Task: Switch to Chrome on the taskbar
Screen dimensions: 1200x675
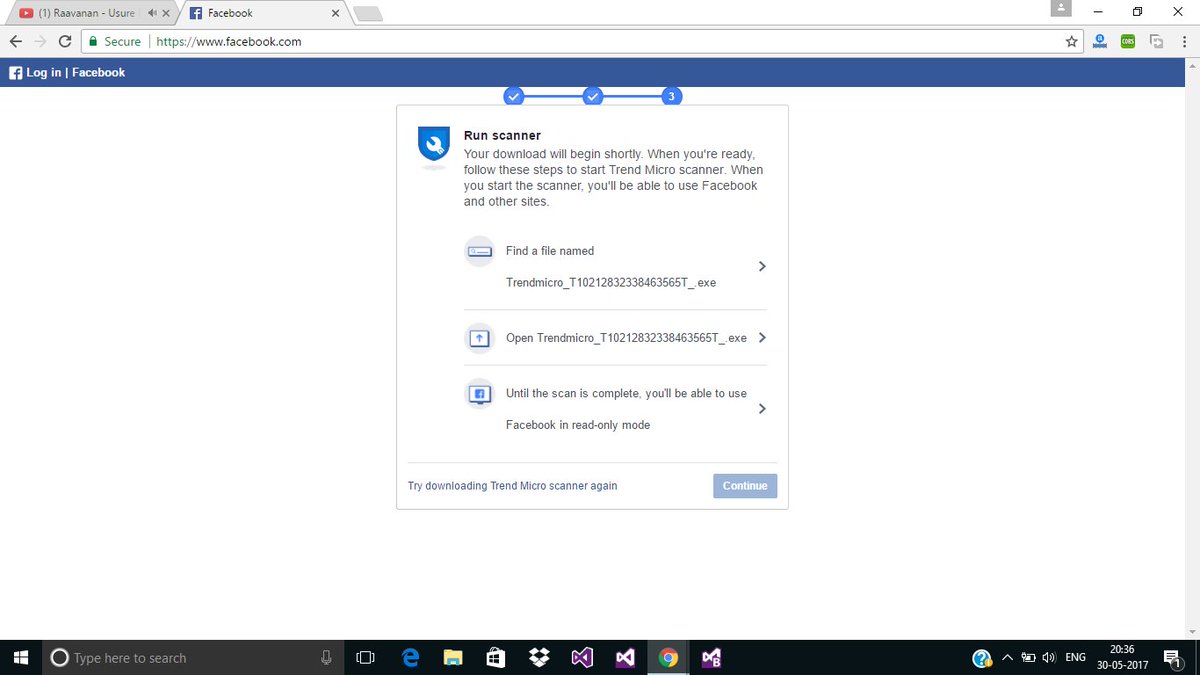Action: click(668, 658)
